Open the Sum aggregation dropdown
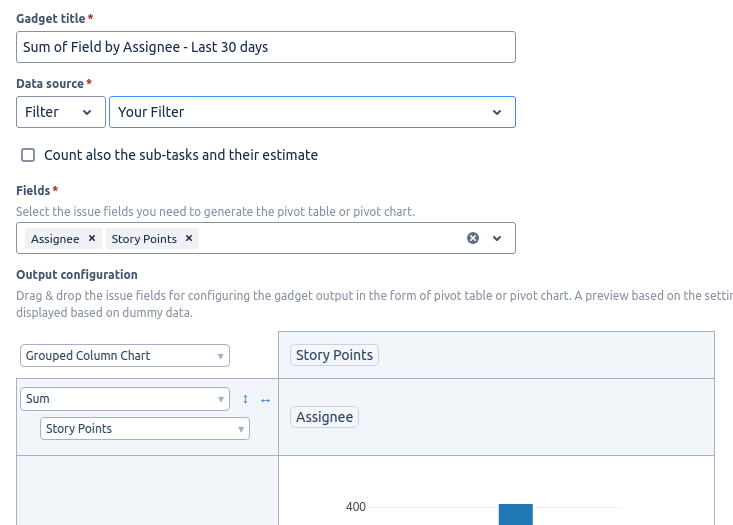The width and height of the screenshot is (733, 525). tap(125, 399)
